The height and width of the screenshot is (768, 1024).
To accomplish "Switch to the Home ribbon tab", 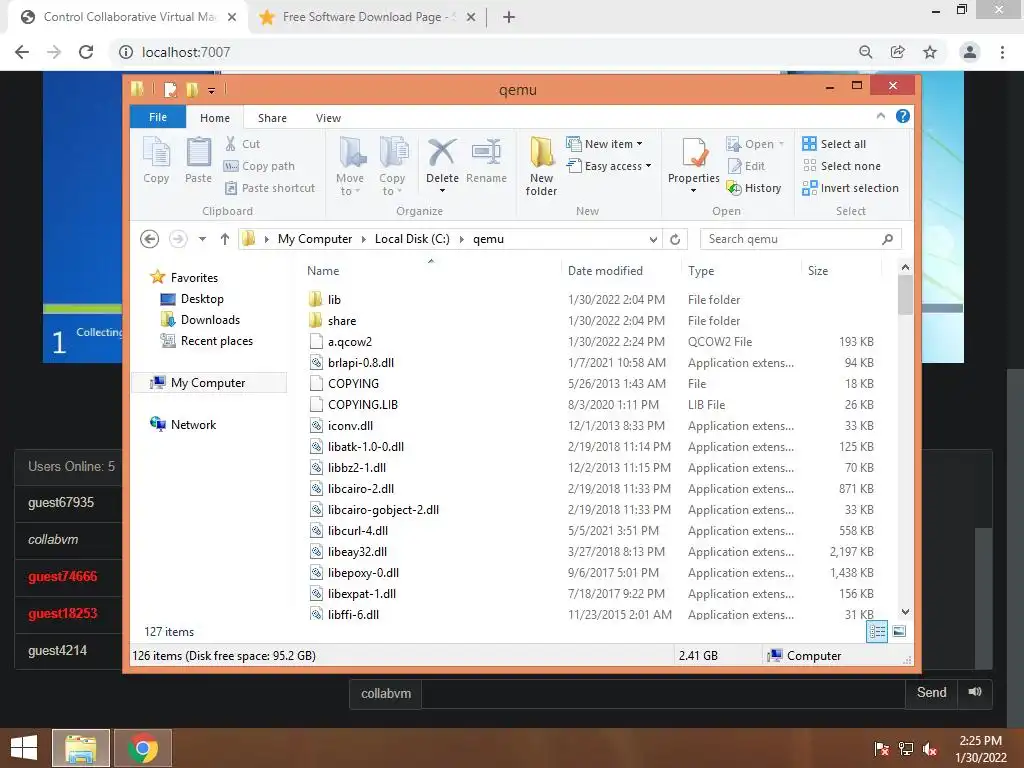I will point(215,118).
